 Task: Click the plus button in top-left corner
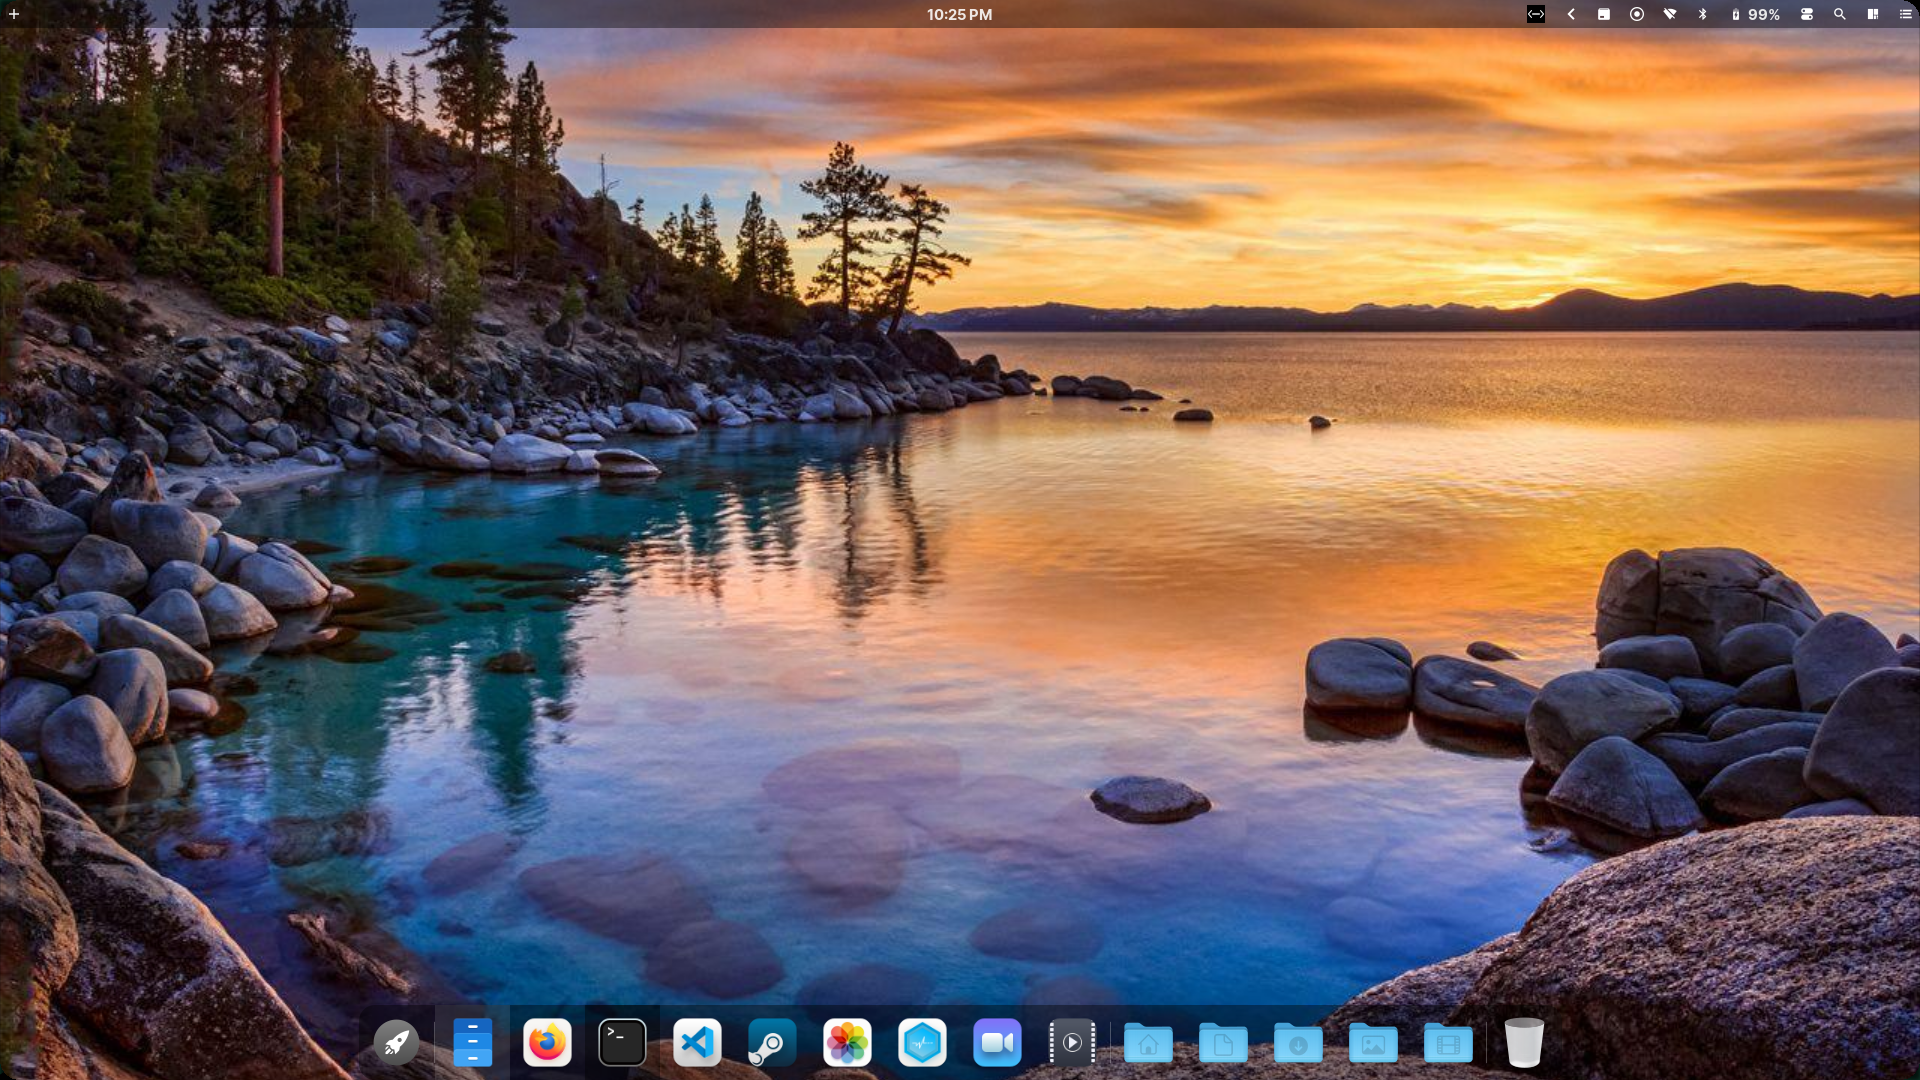14,14
